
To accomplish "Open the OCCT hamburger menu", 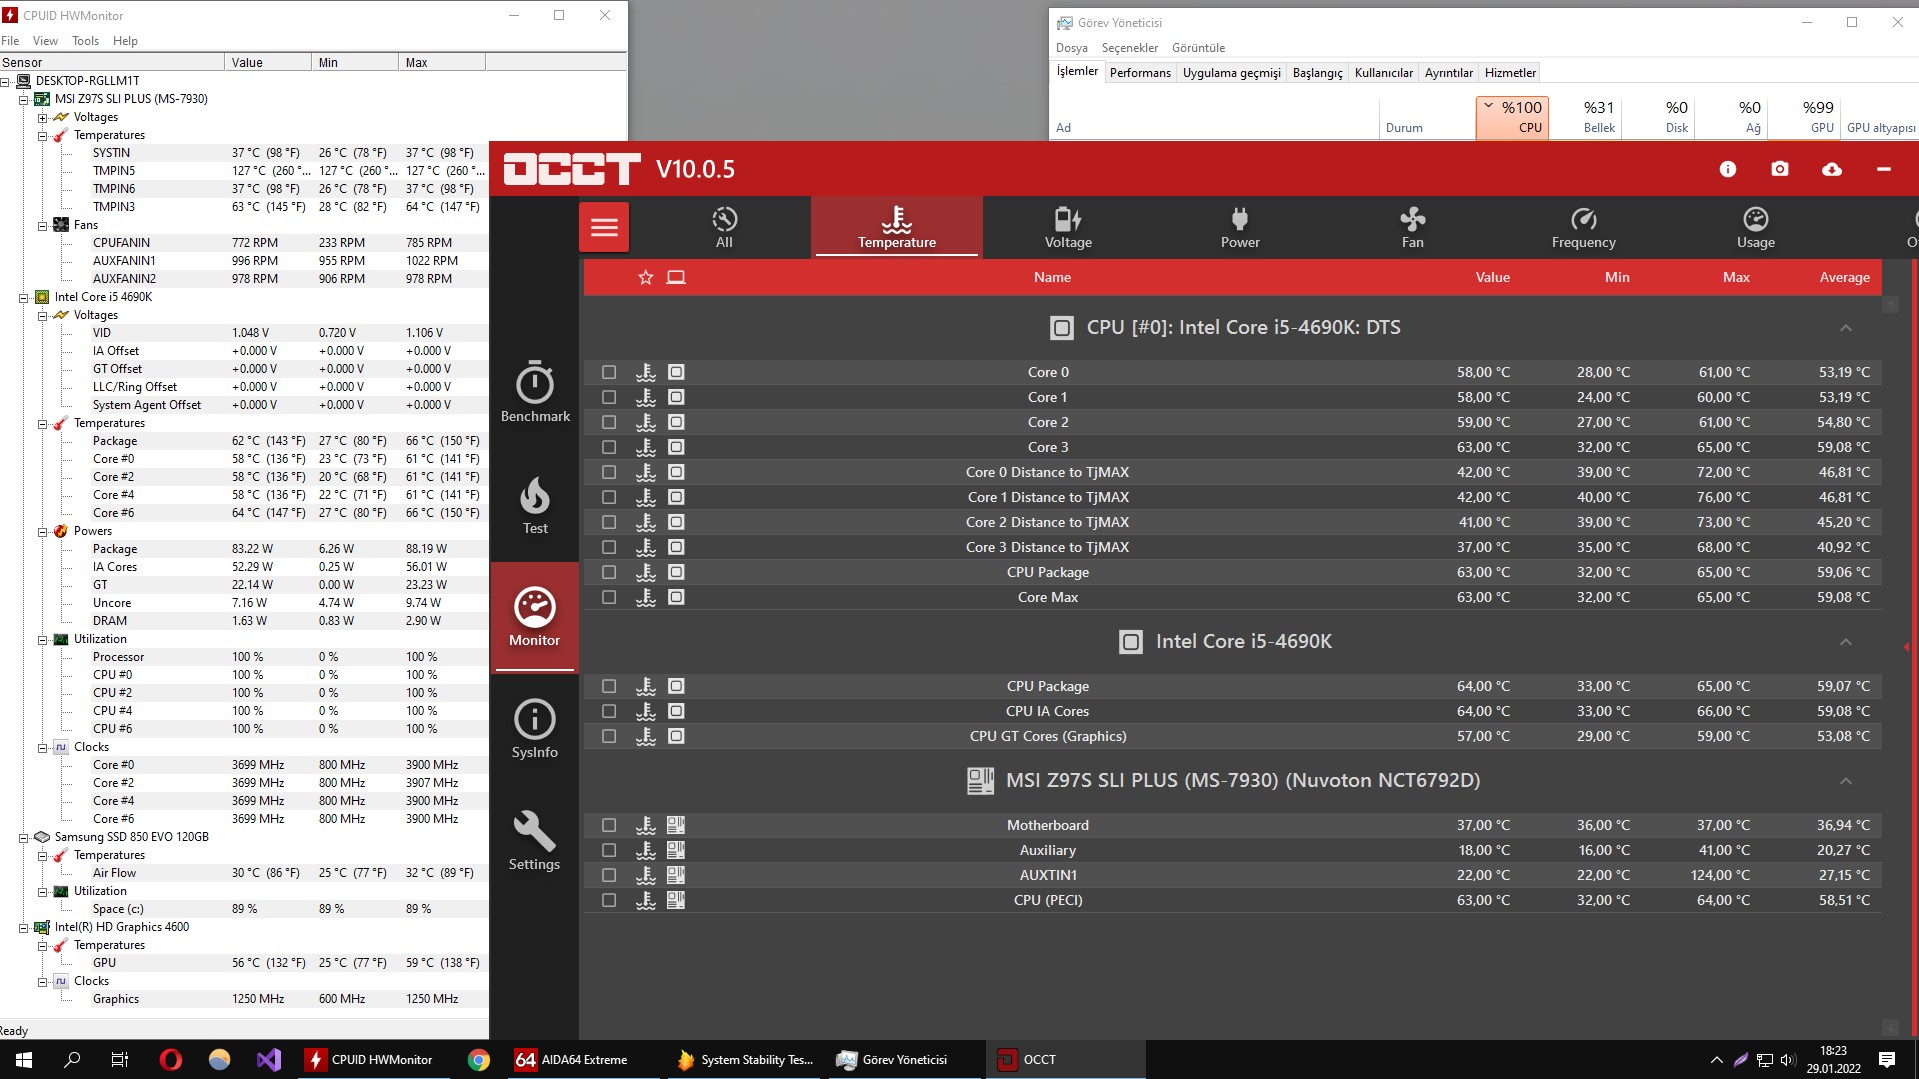I will 604,227.
